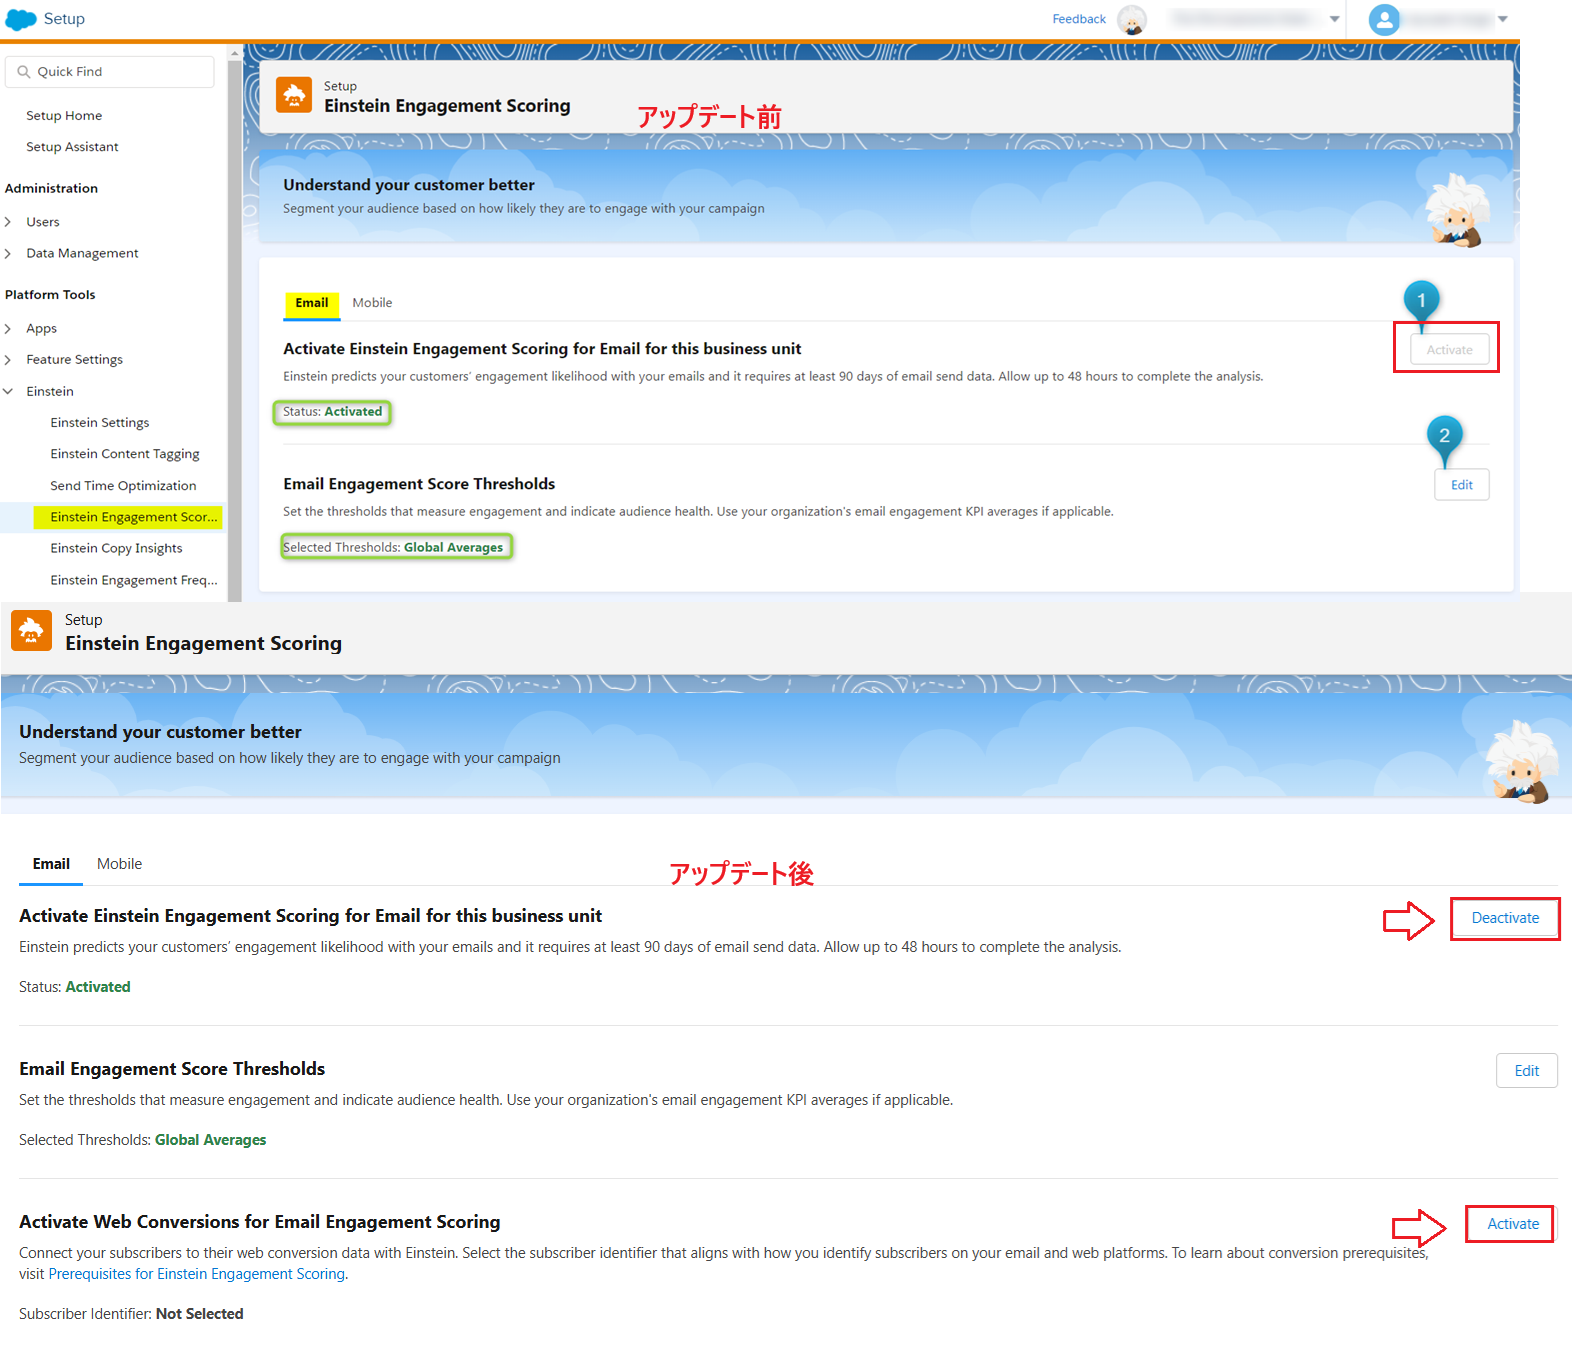Click Einstein character image in lower banner

click(x=1520, y=762)
